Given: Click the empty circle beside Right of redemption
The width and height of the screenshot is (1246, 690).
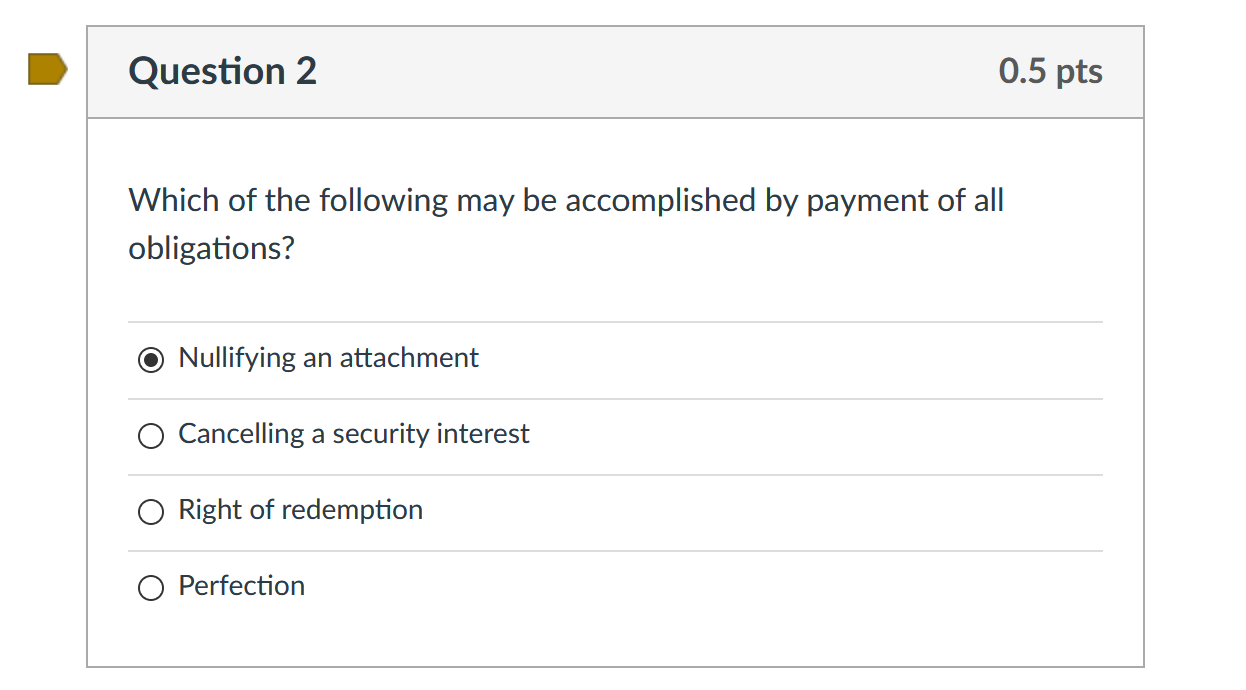Looking at the screenshot, I should coord(150,511).
